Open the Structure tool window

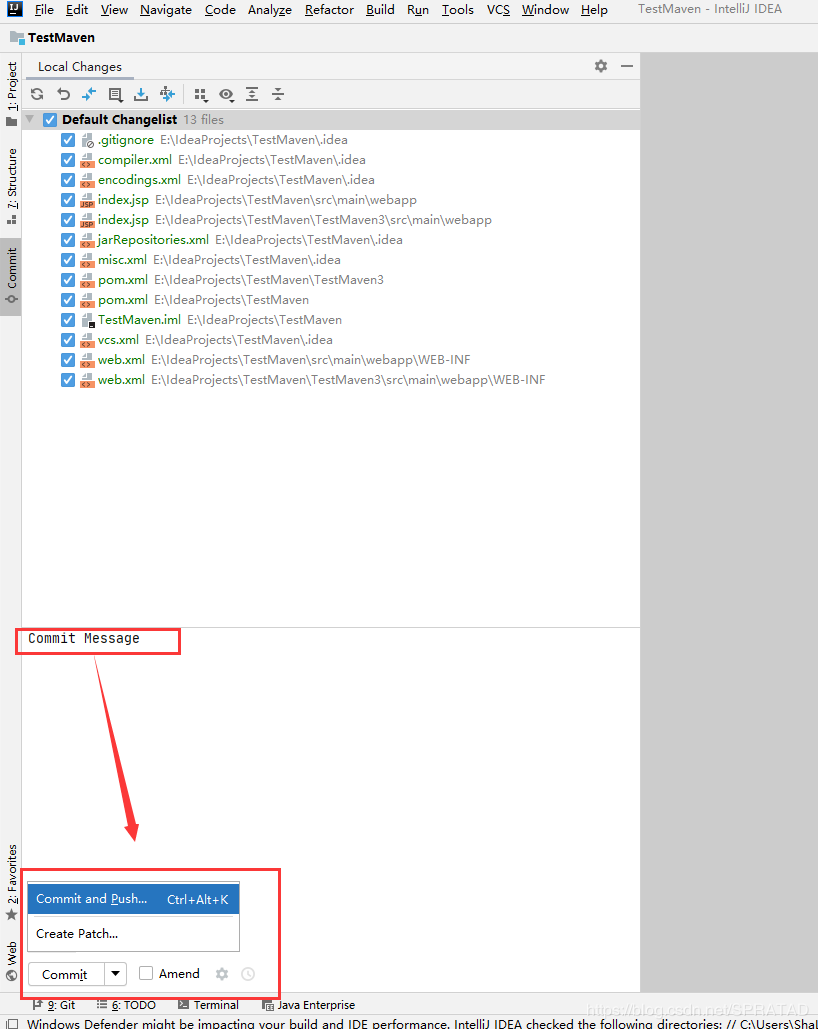[x=11, y=186]
